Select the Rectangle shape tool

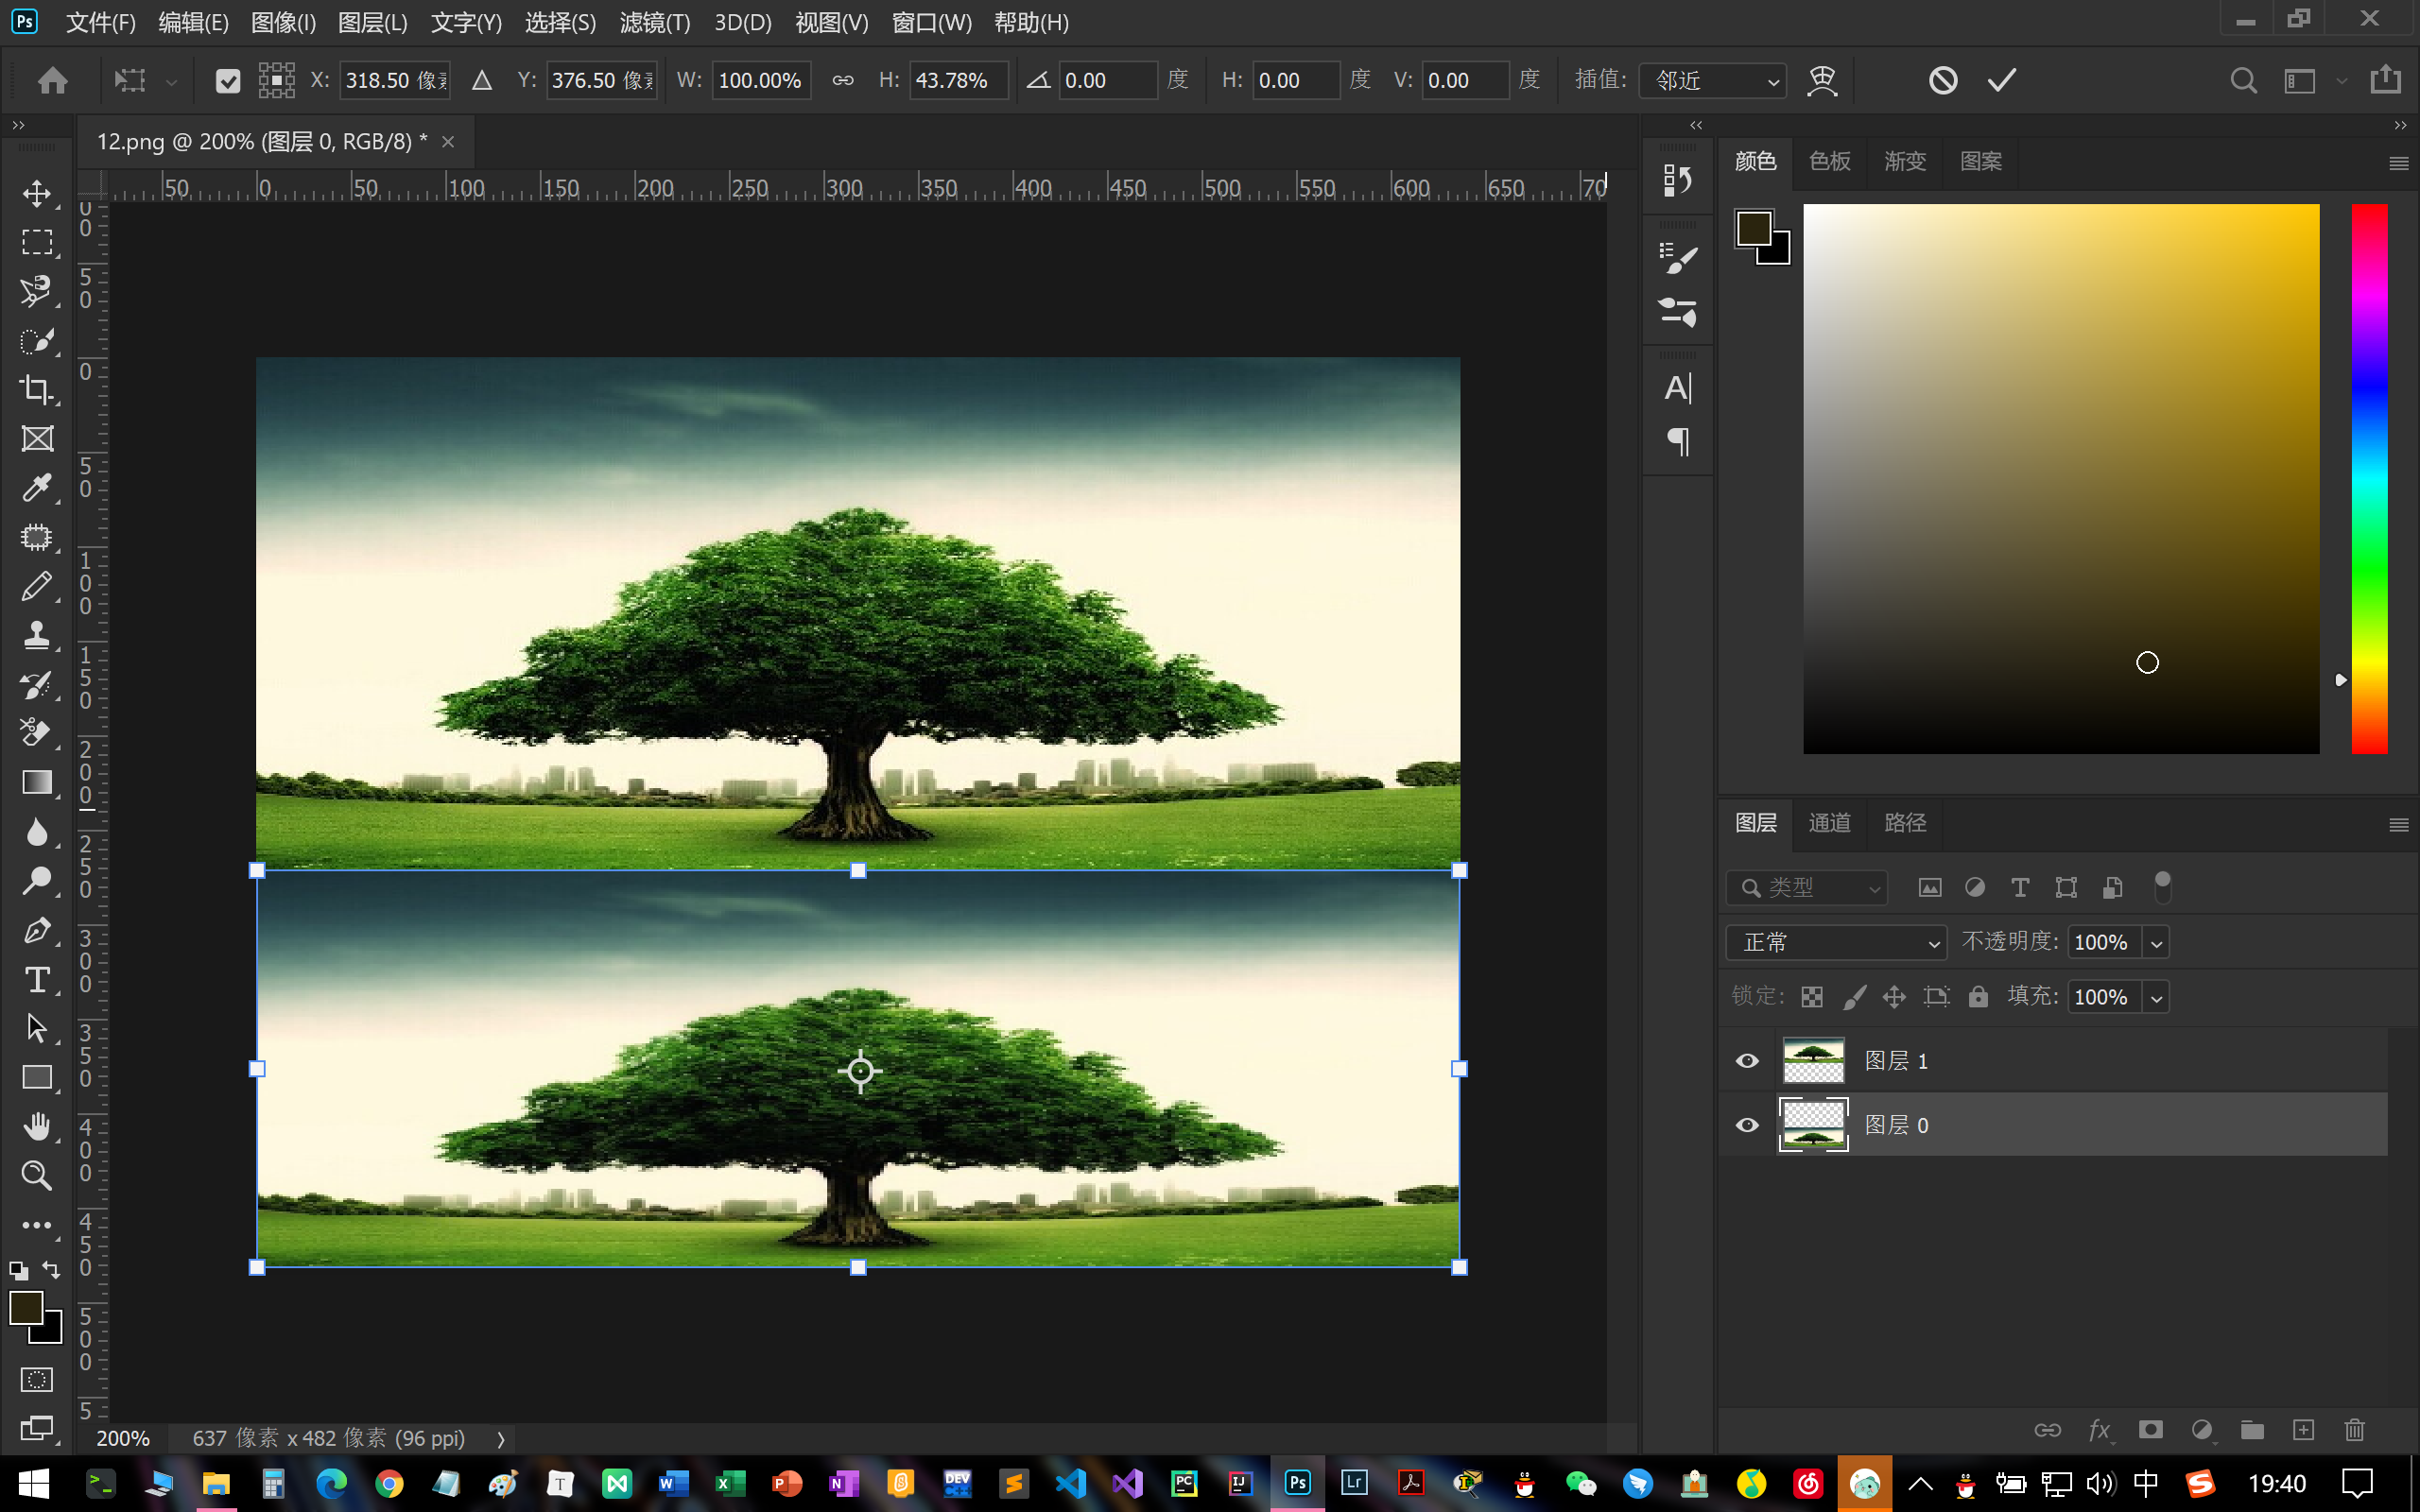[x=37, y=1077]
